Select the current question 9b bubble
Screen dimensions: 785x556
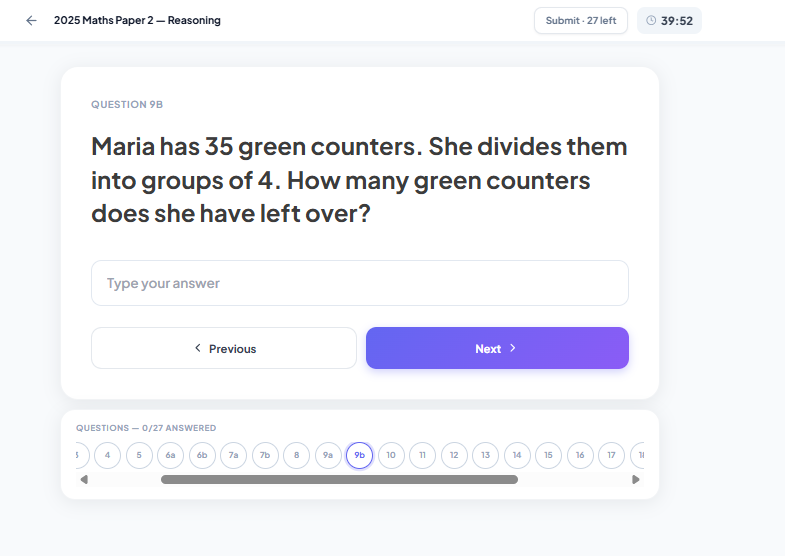[359, 455]
